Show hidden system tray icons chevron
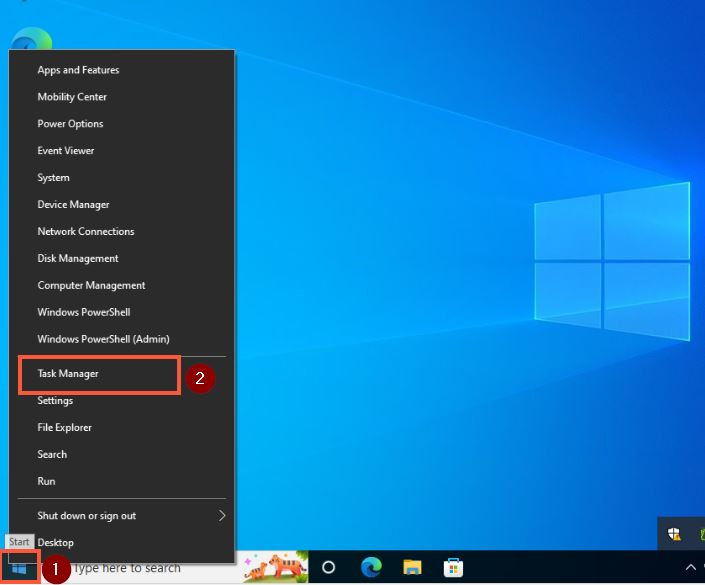Viewport: 705px width, 585px height. pyautogui.click(x=690, y=567)
